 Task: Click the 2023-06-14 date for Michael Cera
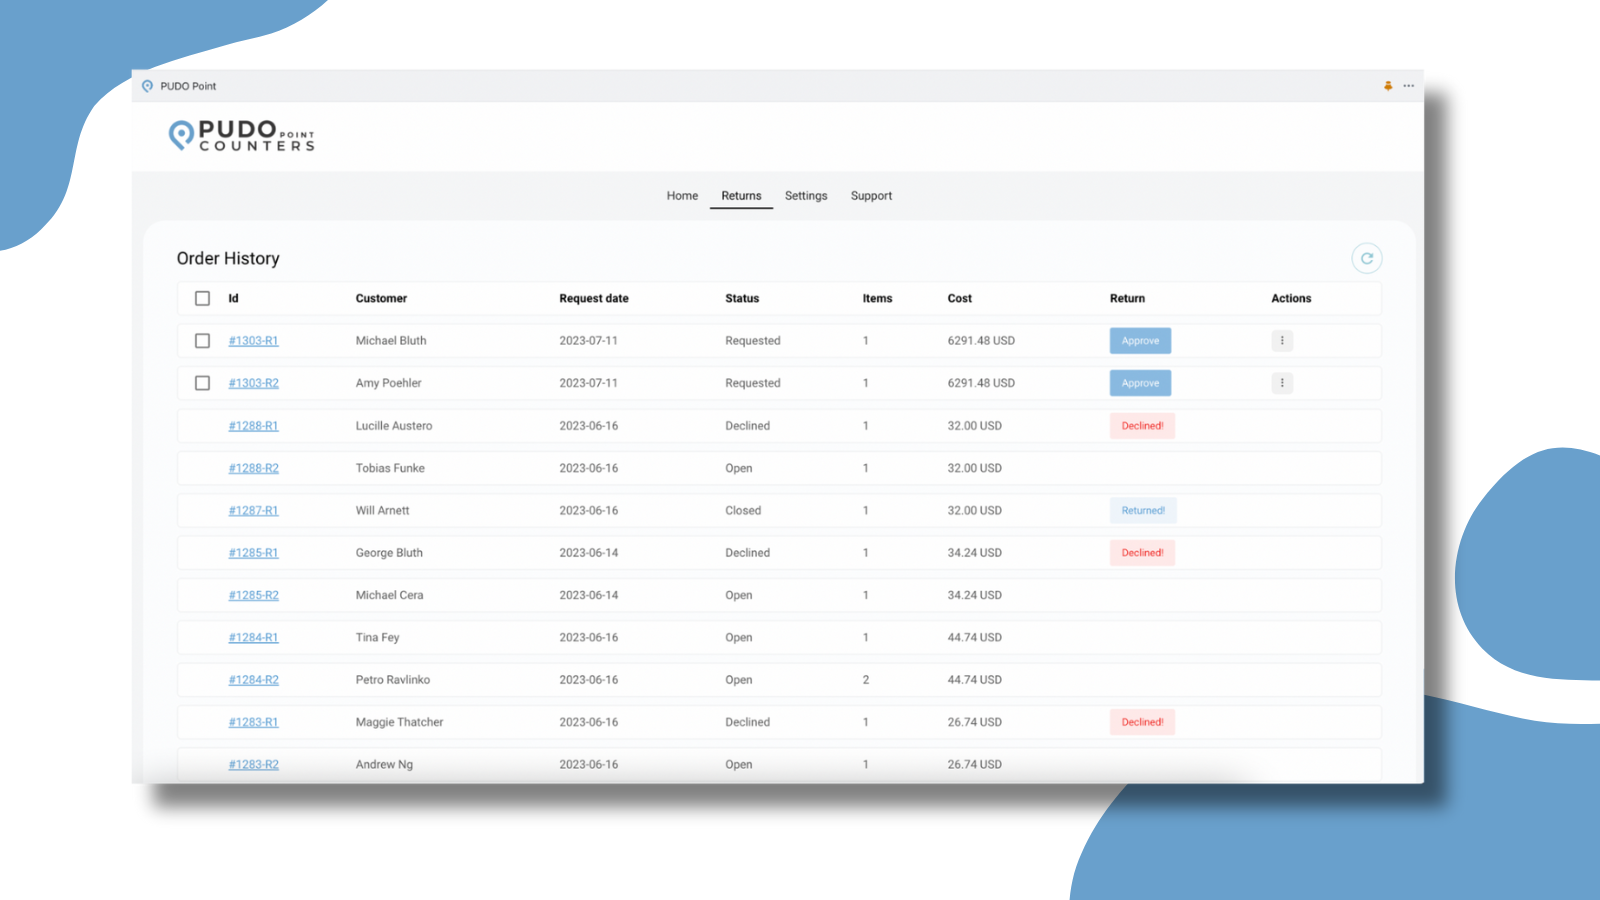589,595
